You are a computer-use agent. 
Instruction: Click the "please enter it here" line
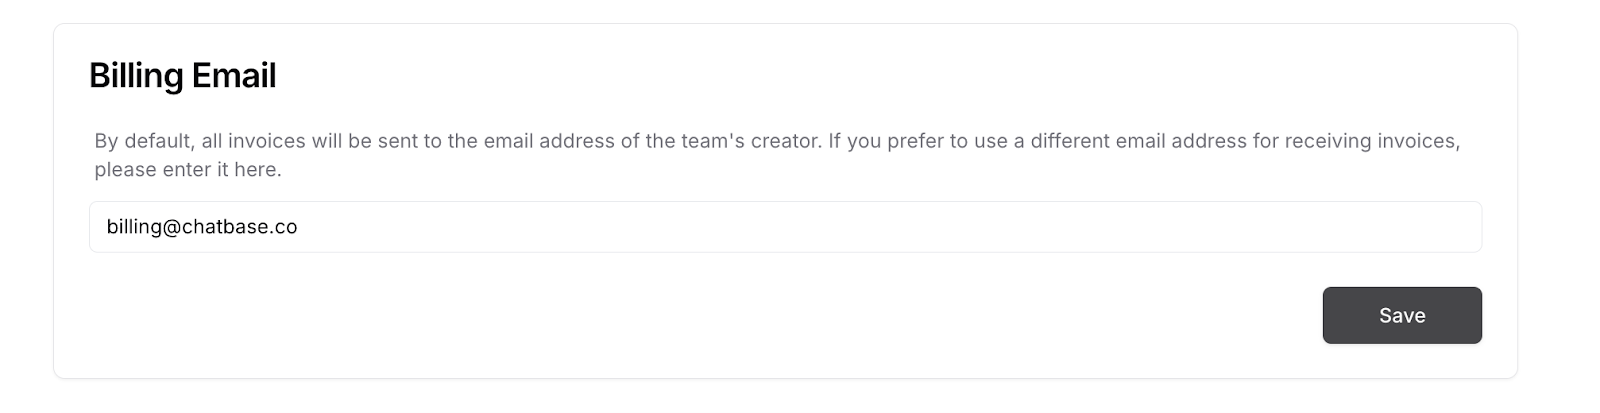click(188, 170)
